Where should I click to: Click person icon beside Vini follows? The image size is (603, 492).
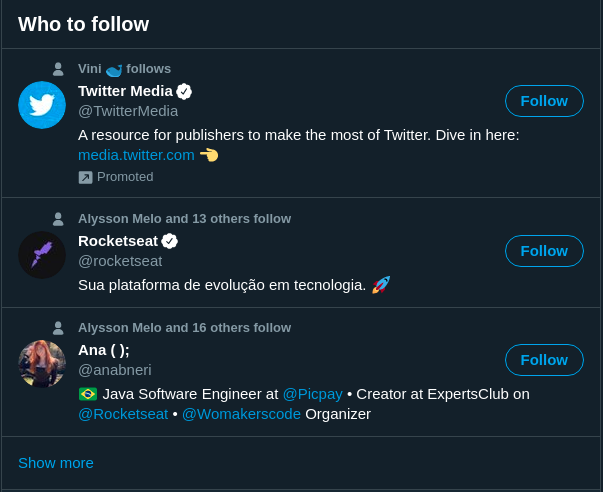pyautogui.click(x=58, y=69)
